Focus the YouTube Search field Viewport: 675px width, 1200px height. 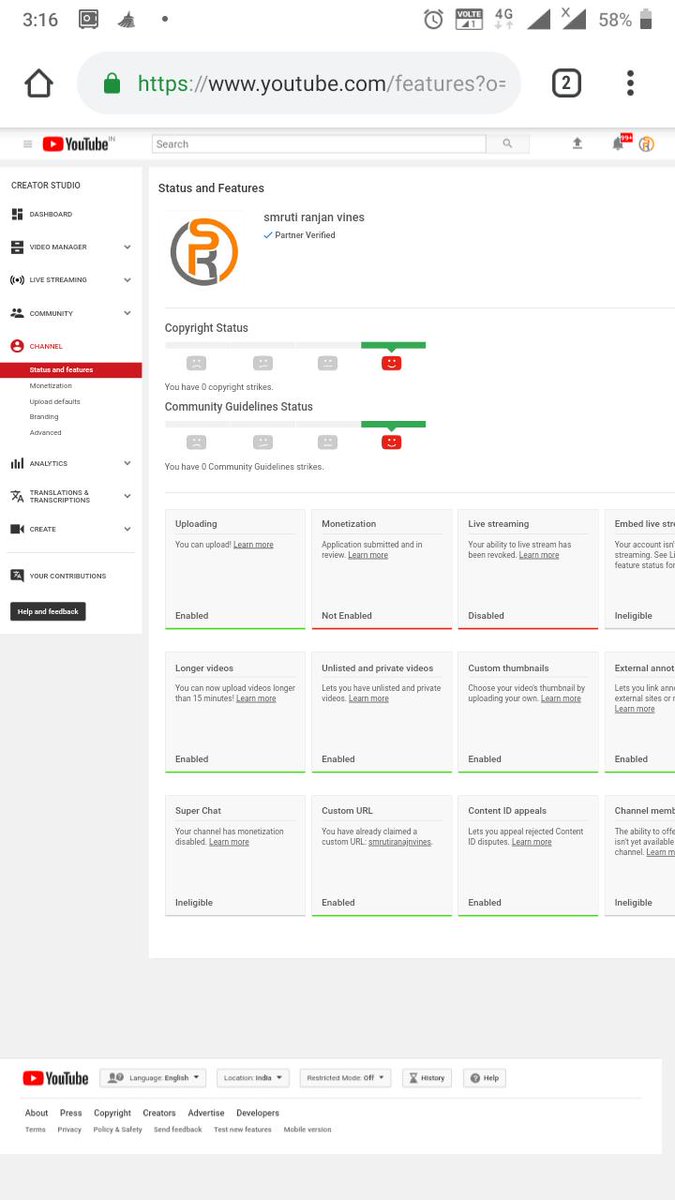[x=319, y=144]
